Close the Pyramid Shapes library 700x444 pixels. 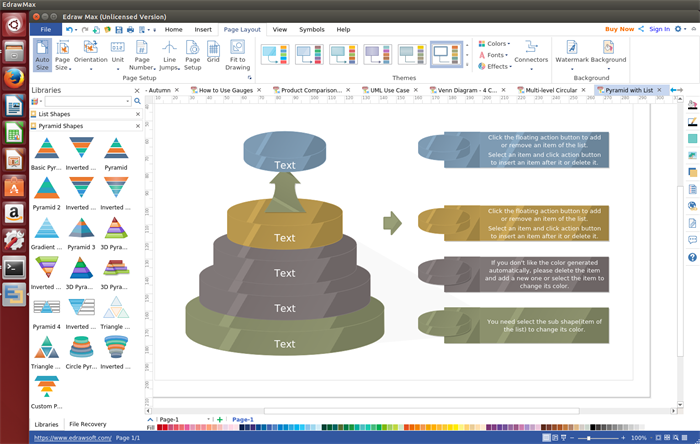tap(138, 126)
